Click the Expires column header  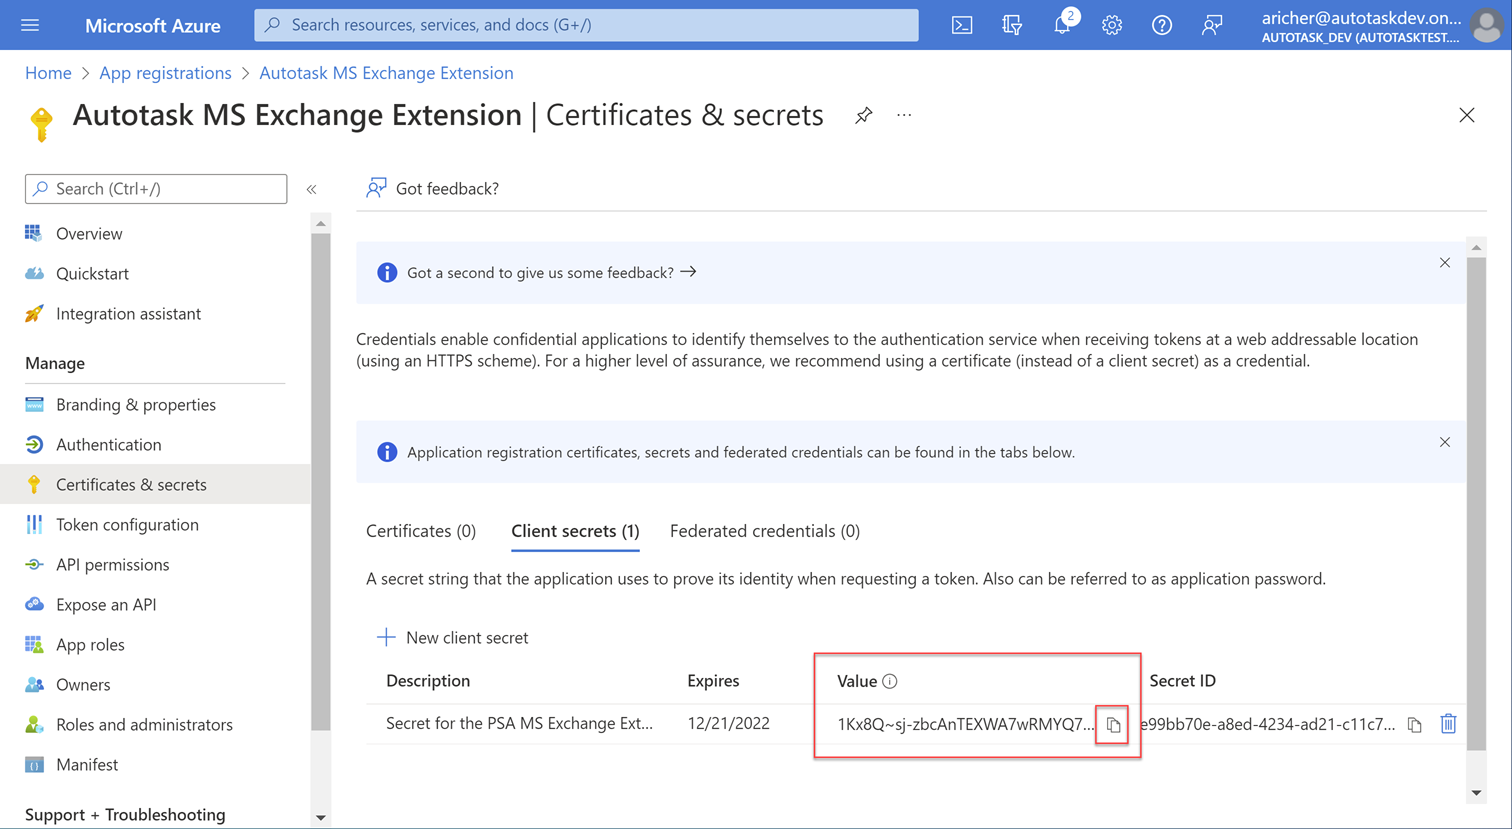pyautogui.click(x=713, y=681)
